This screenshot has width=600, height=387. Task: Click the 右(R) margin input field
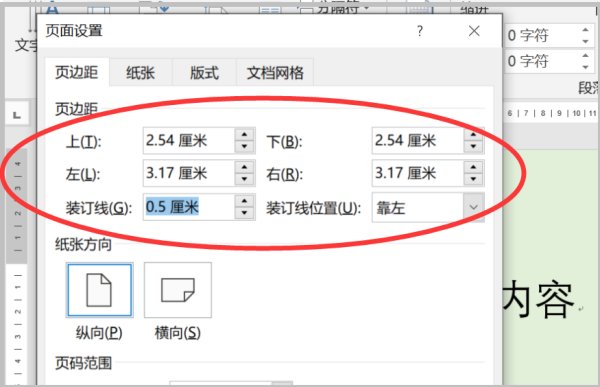coord(417,173)
